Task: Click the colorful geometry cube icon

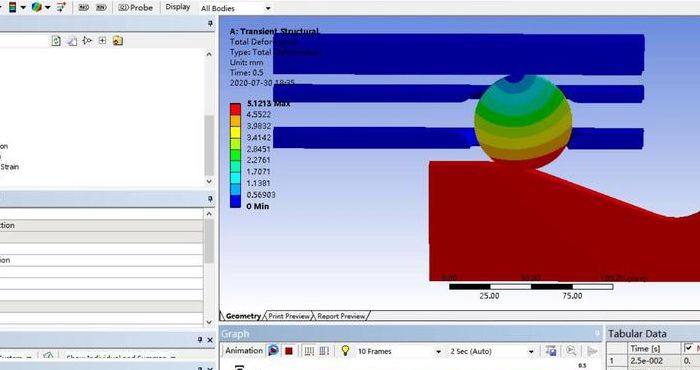Action: click(37, 7)
